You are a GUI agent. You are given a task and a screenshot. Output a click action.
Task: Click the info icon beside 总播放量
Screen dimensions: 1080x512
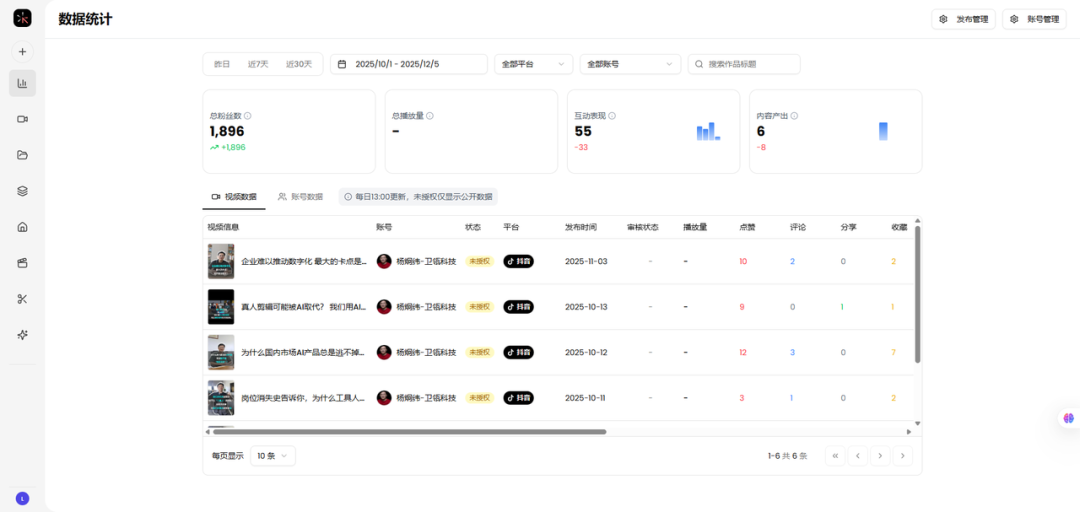tap(430, 116)
